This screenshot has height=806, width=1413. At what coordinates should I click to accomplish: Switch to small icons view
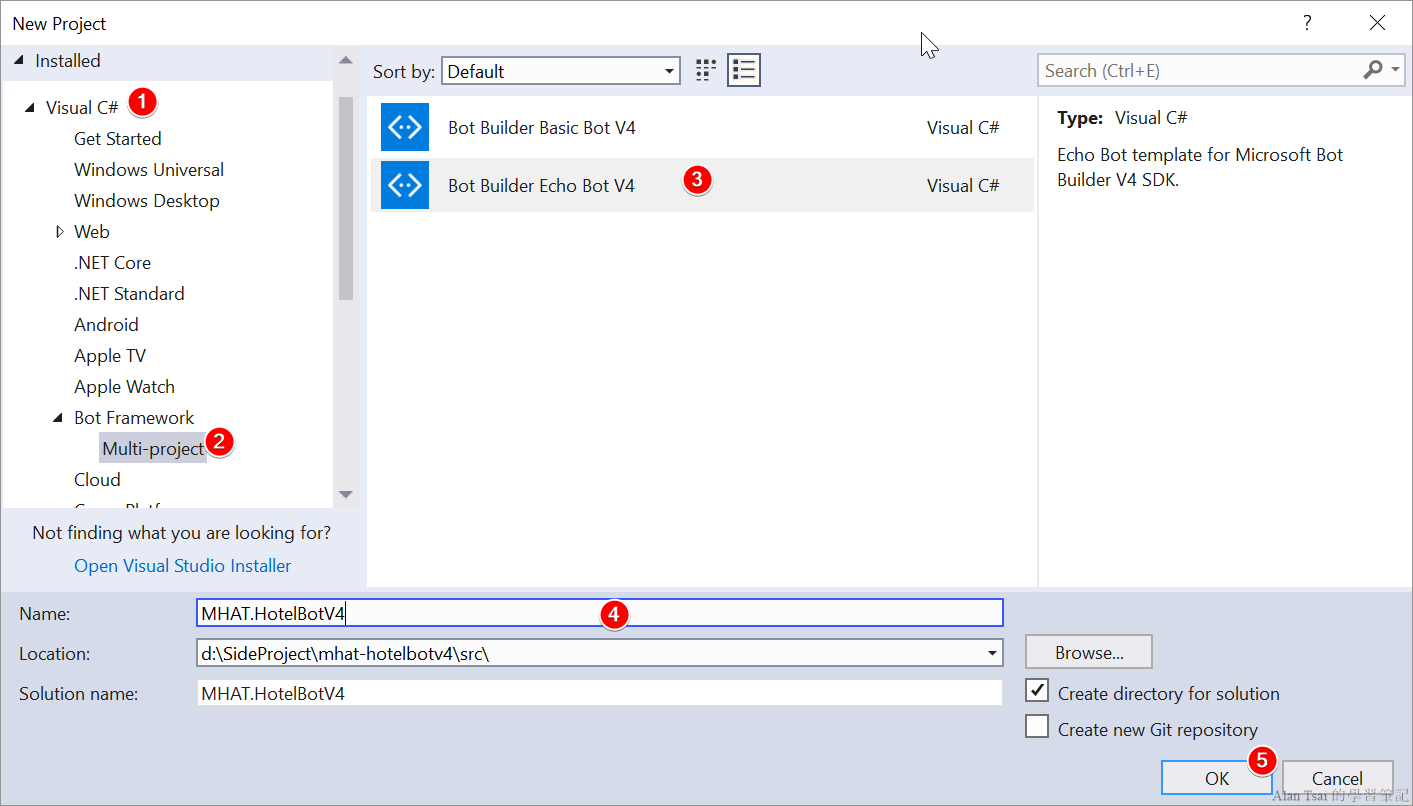[x=706, y=70]
